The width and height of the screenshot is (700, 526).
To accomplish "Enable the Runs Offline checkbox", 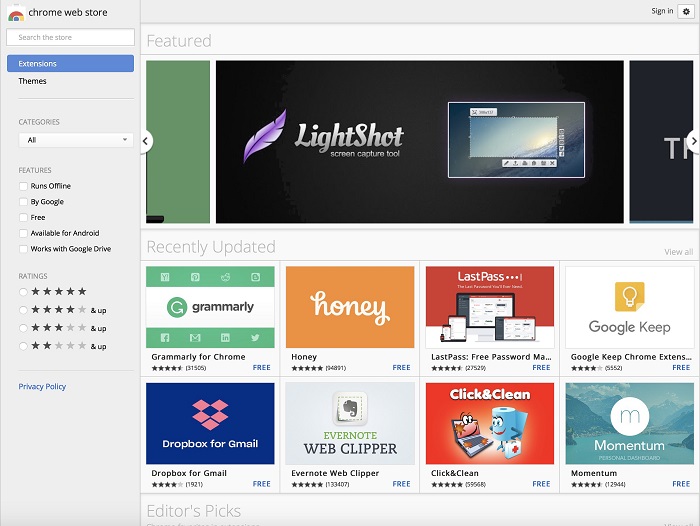I will pyautogui.click(x=23, y=186).
